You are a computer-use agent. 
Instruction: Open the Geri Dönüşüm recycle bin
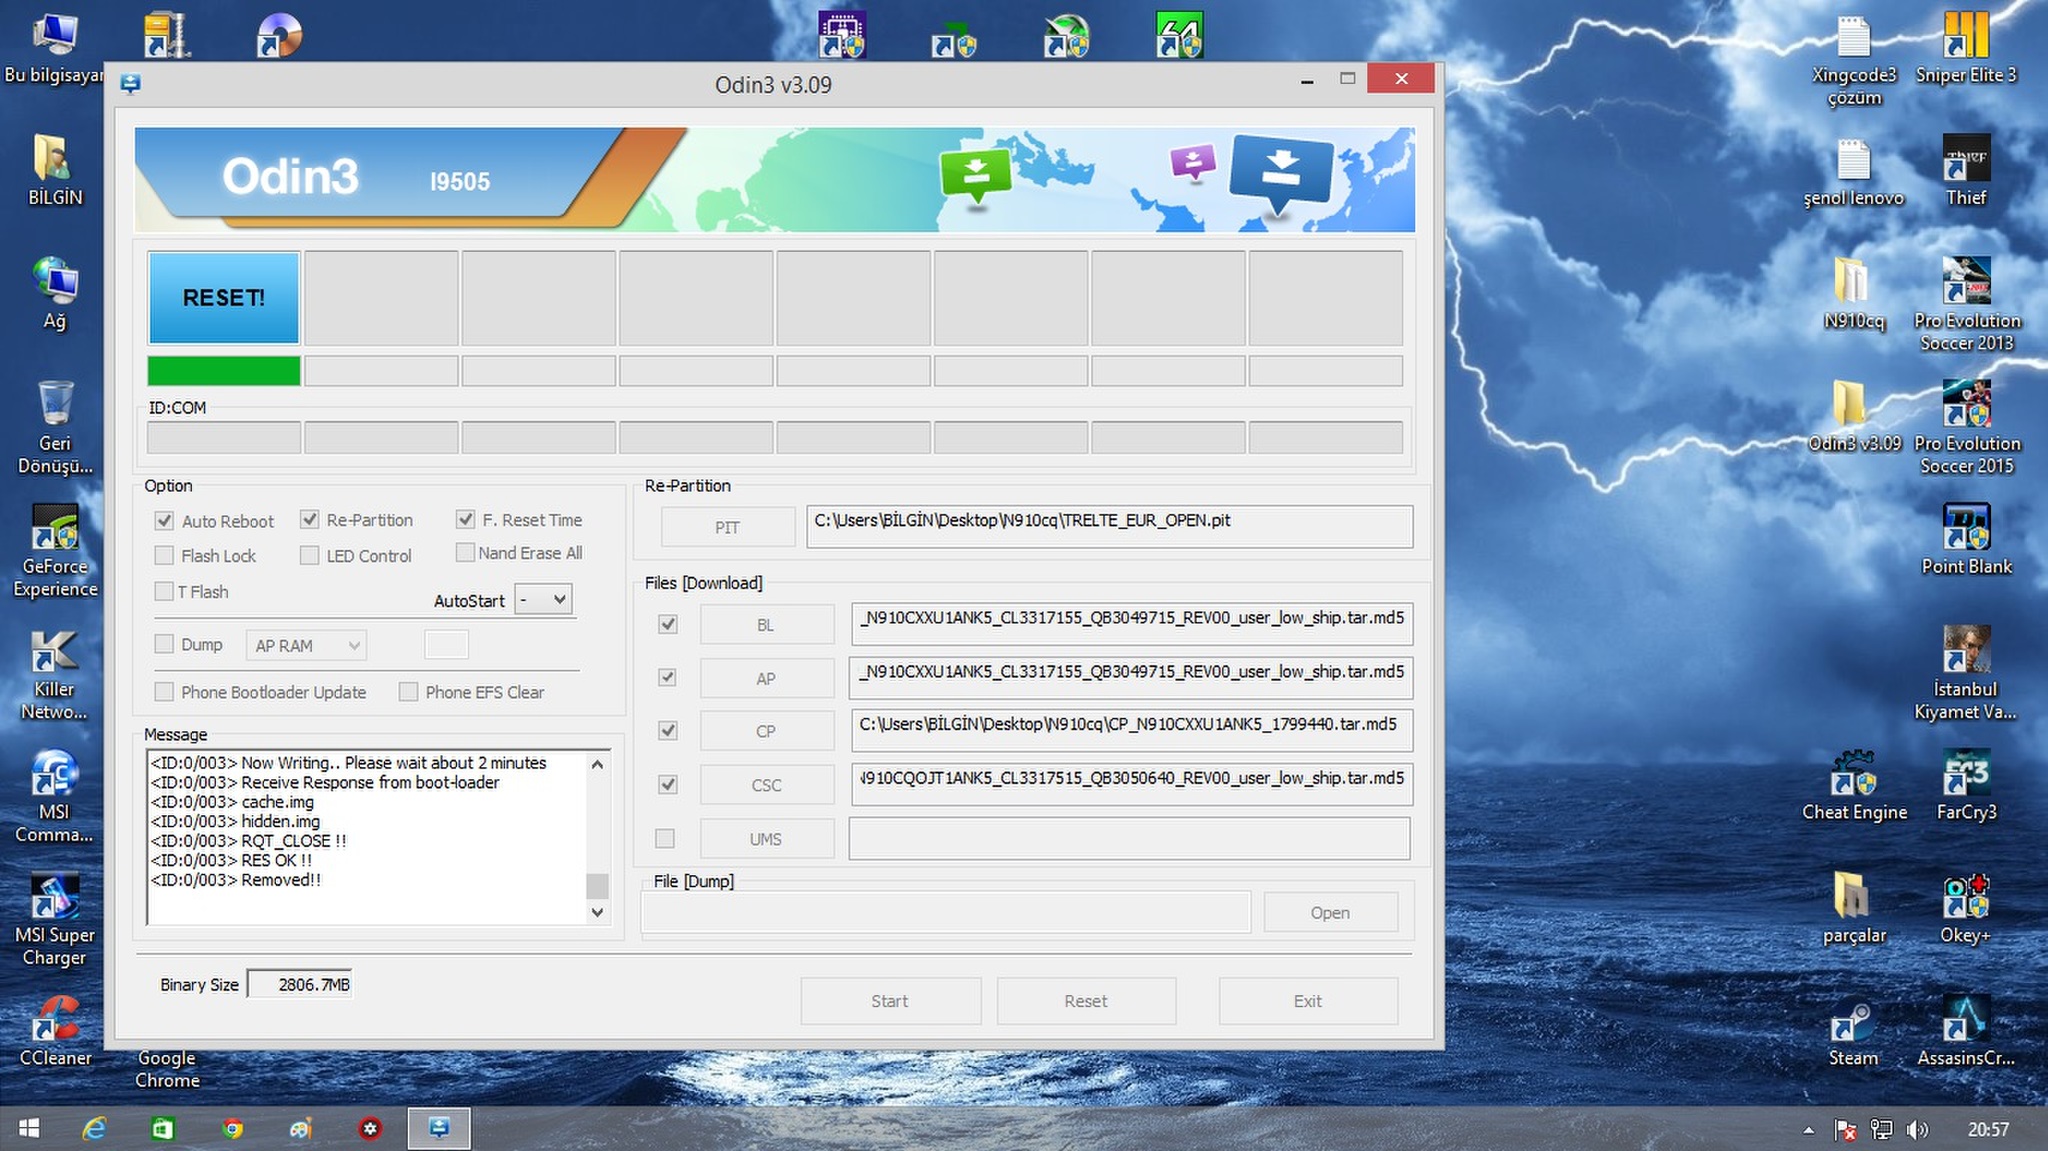(x=55, y=406)
